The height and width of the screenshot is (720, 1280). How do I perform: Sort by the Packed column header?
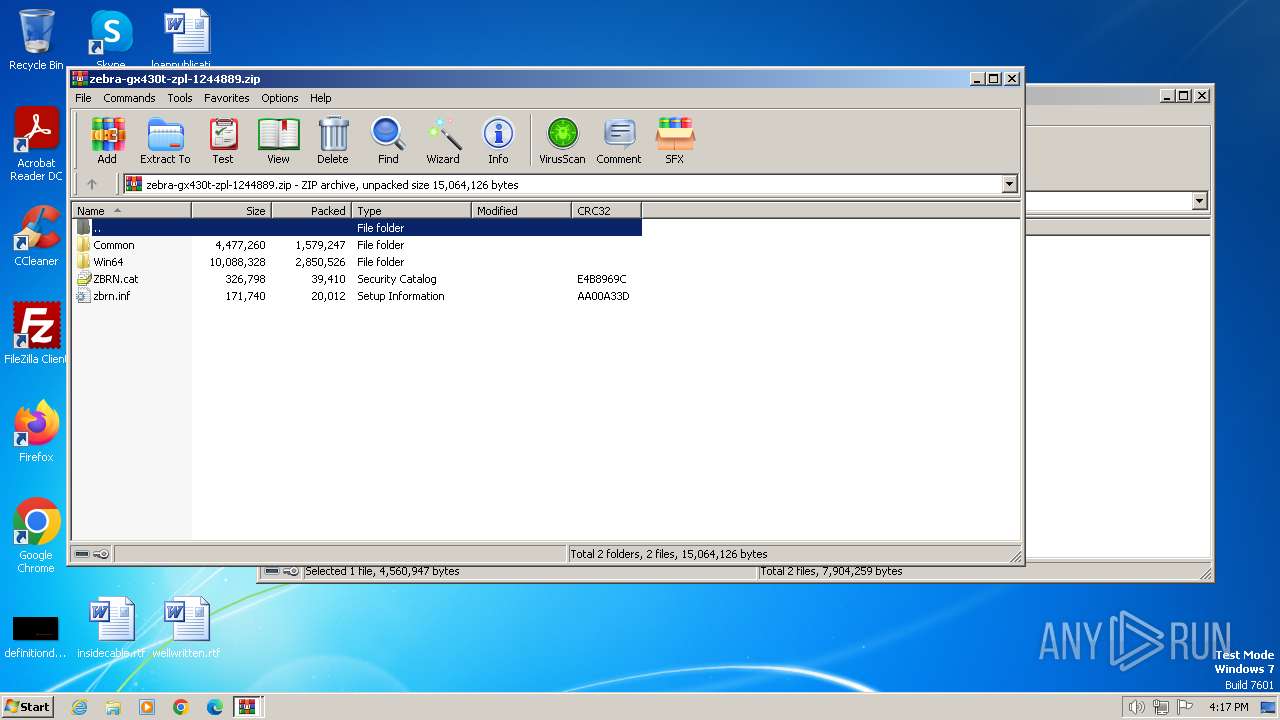coord(311,211)
